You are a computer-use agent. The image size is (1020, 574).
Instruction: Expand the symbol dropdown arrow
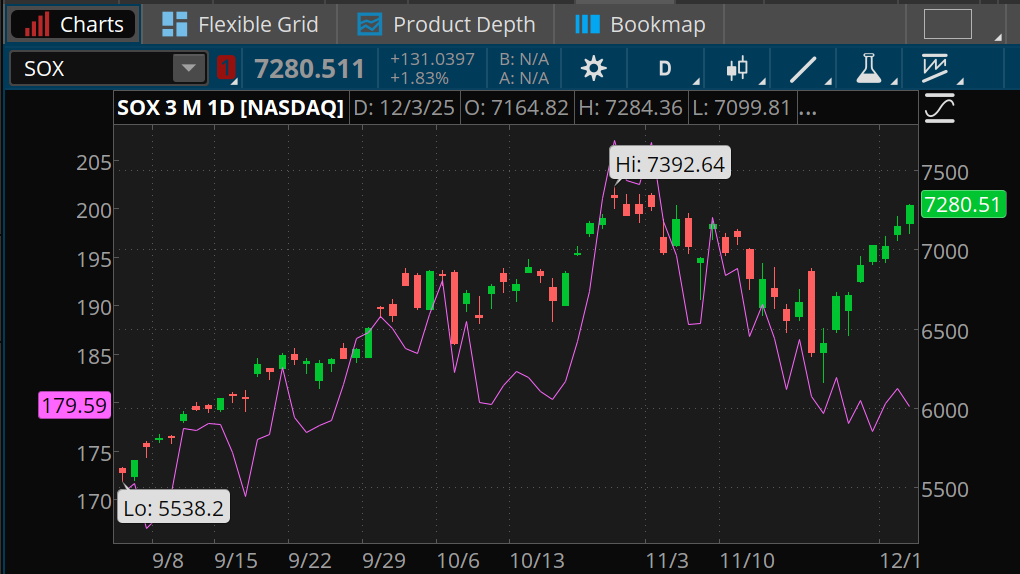189,68
